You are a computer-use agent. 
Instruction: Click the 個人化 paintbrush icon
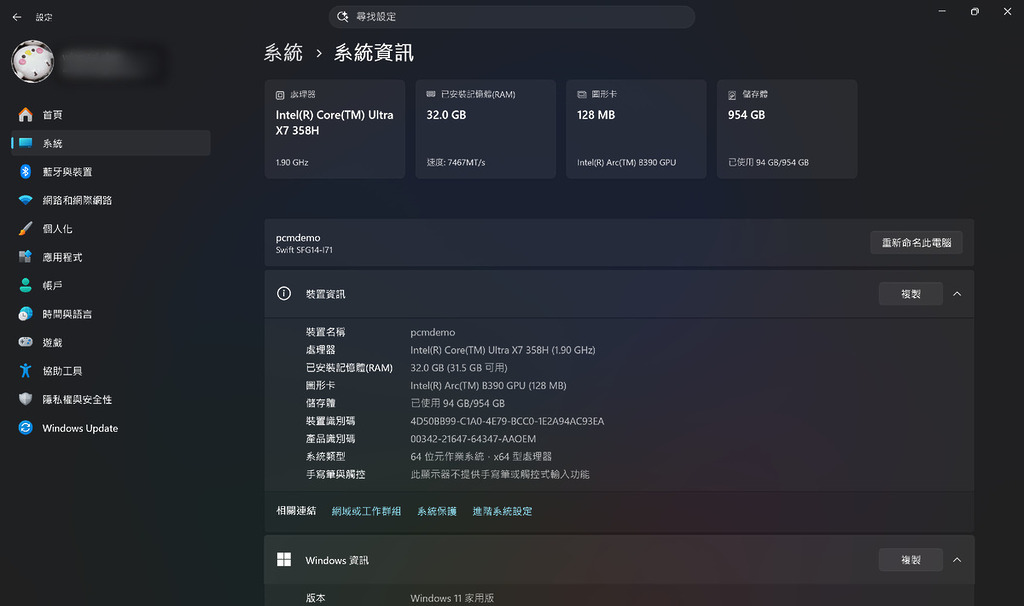(x=25, y=229)
